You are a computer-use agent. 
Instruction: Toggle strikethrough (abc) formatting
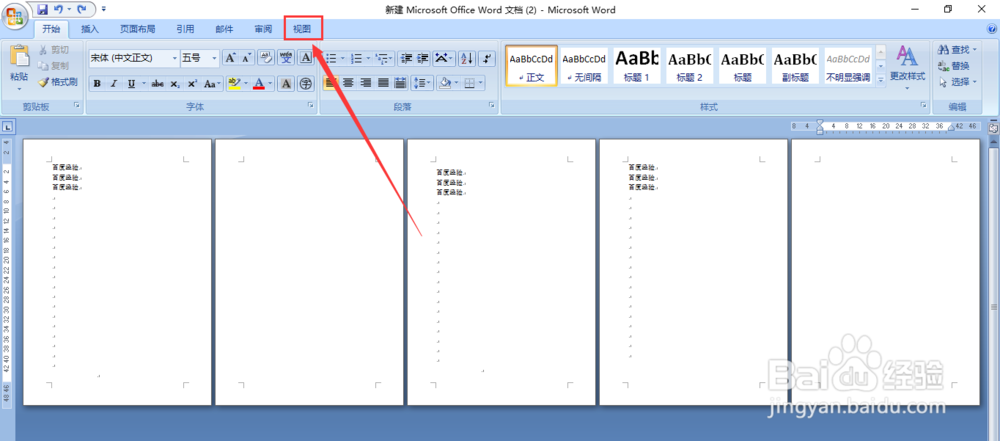coord(158,84)
